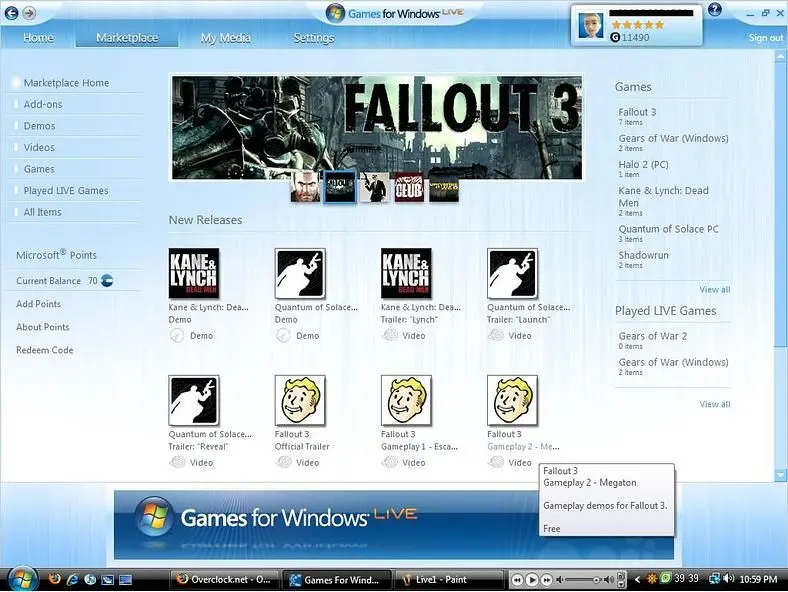Image resolution: width=788 pixels, height=592 pixels.
Task: Click the Gamerscore G icon
Action: coord(615,37)
